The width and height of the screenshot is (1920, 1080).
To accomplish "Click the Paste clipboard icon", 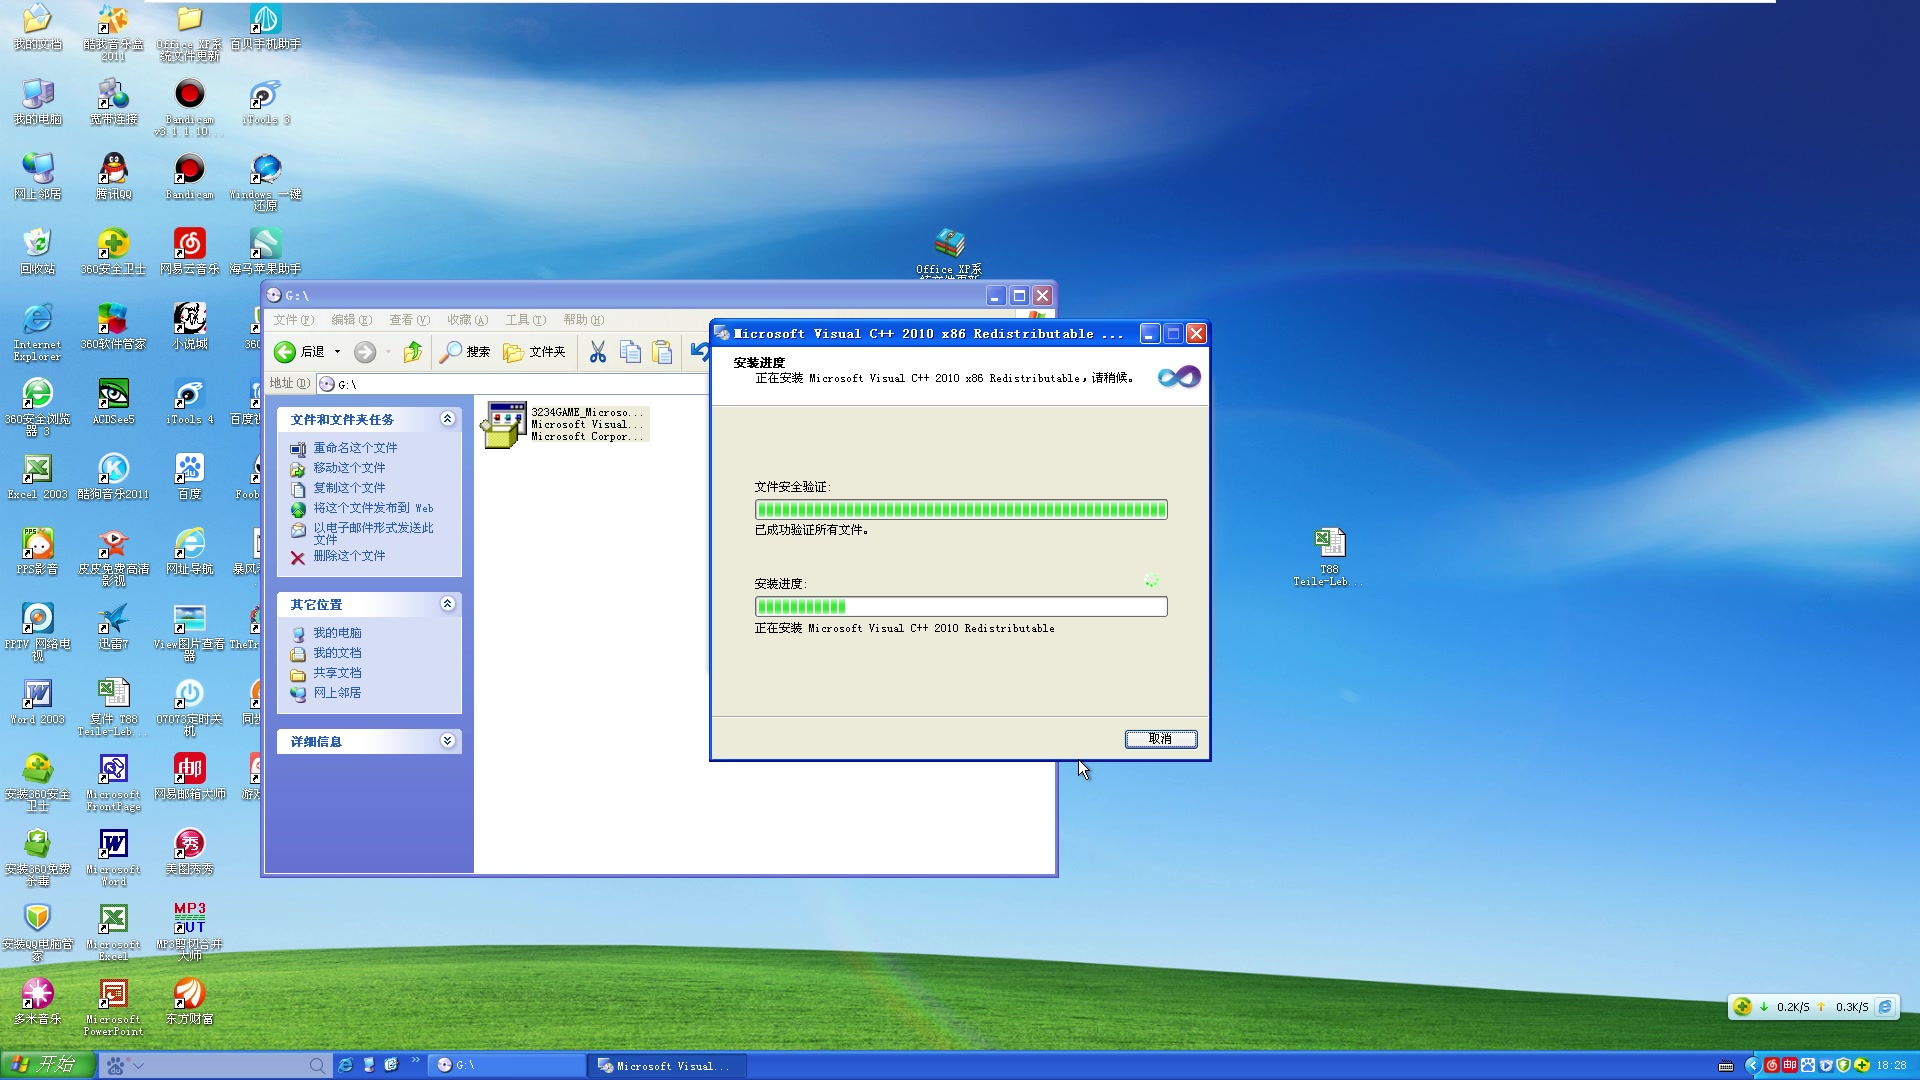I will coord(662,352).
